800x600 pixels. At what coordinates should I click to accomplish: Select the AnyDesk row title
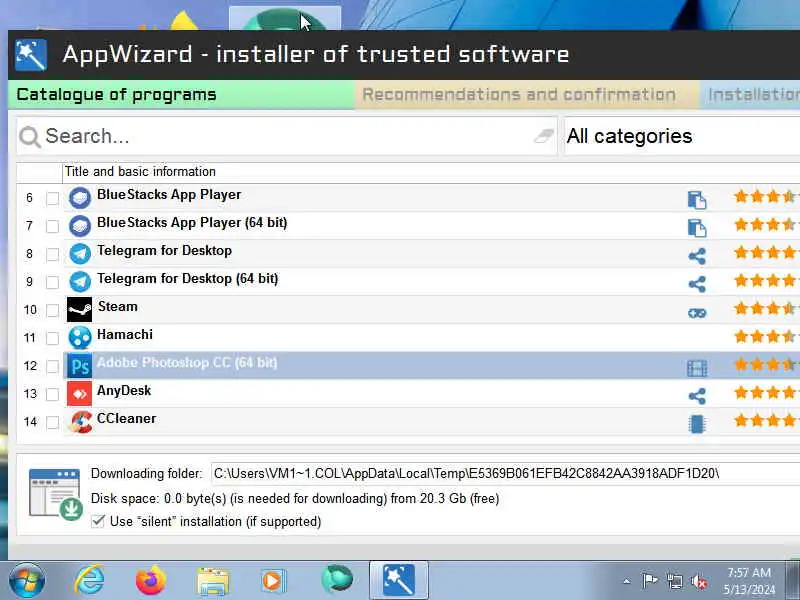pyautogui.click(x=124, y=391)
